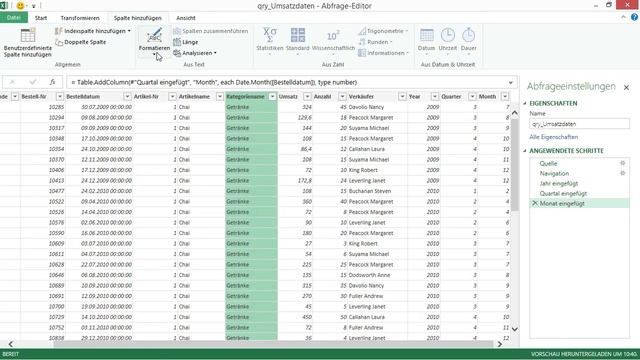Delete the Monat eingefügt step
This screenshot has width=640, height=360.
[x=535, y=203]
